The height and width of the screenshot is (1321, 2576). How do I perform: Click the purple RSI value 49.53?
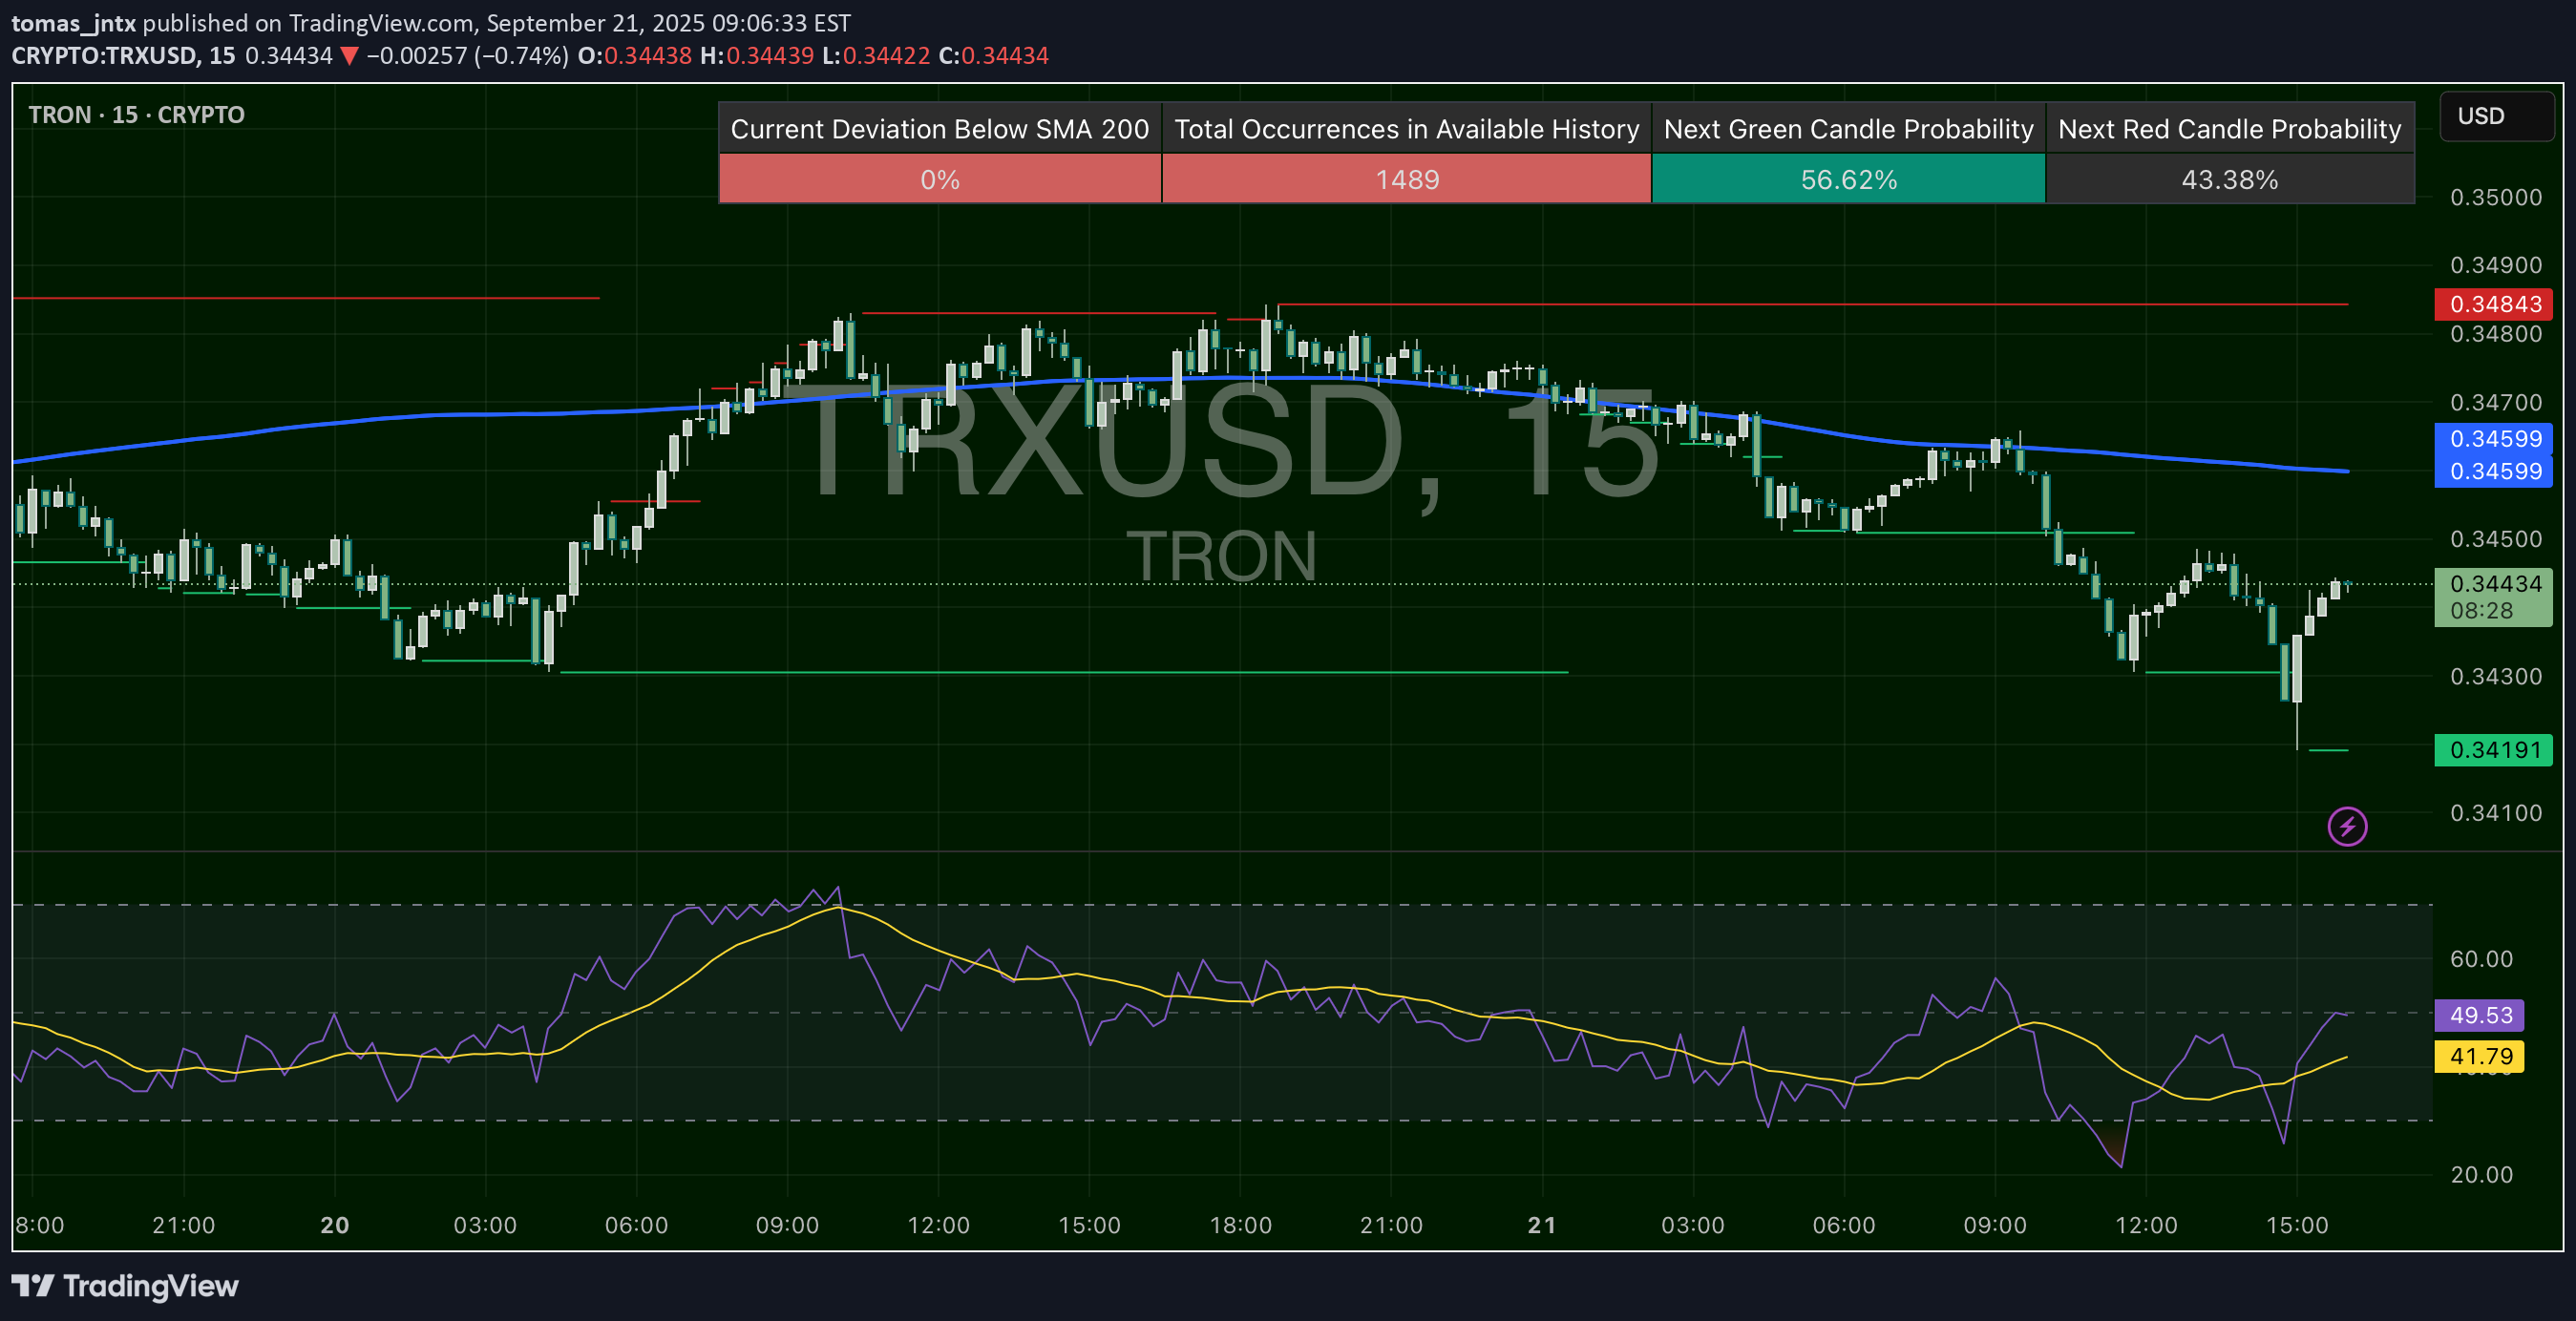click(x=2479, y=1015)
